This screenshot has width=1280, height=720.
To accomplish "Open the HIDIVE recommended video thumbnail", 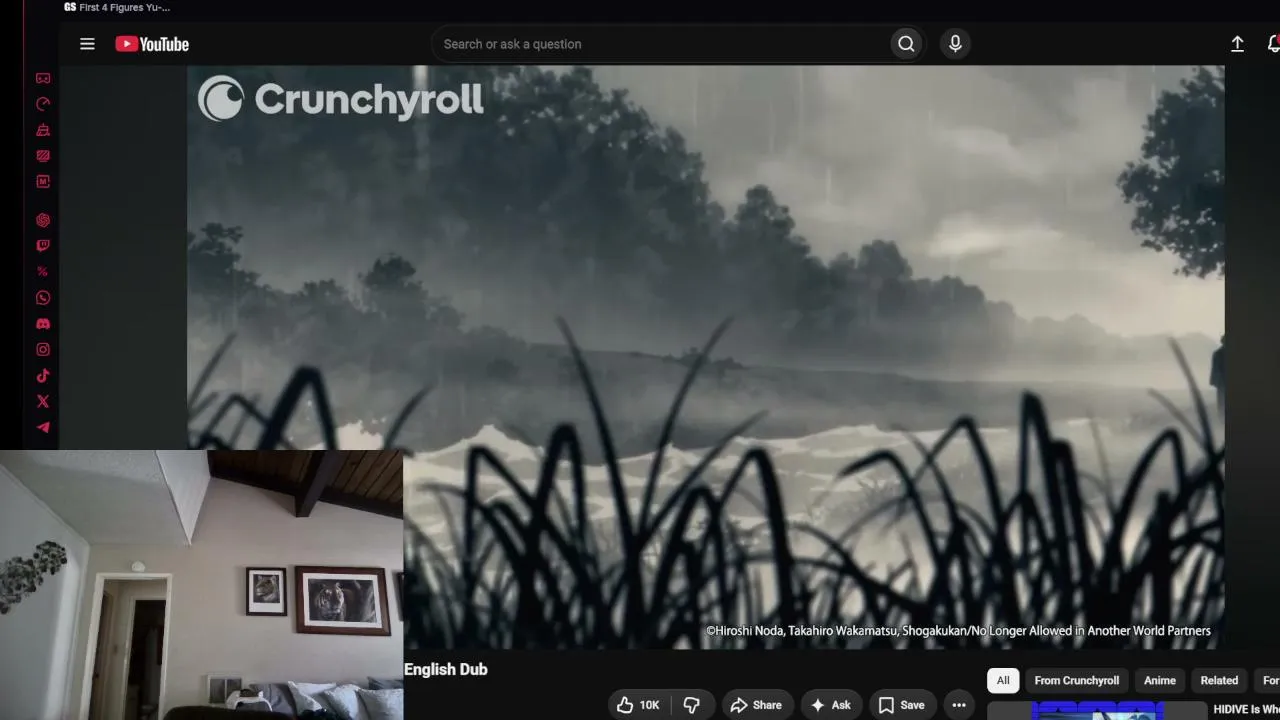I will 1097,711.
